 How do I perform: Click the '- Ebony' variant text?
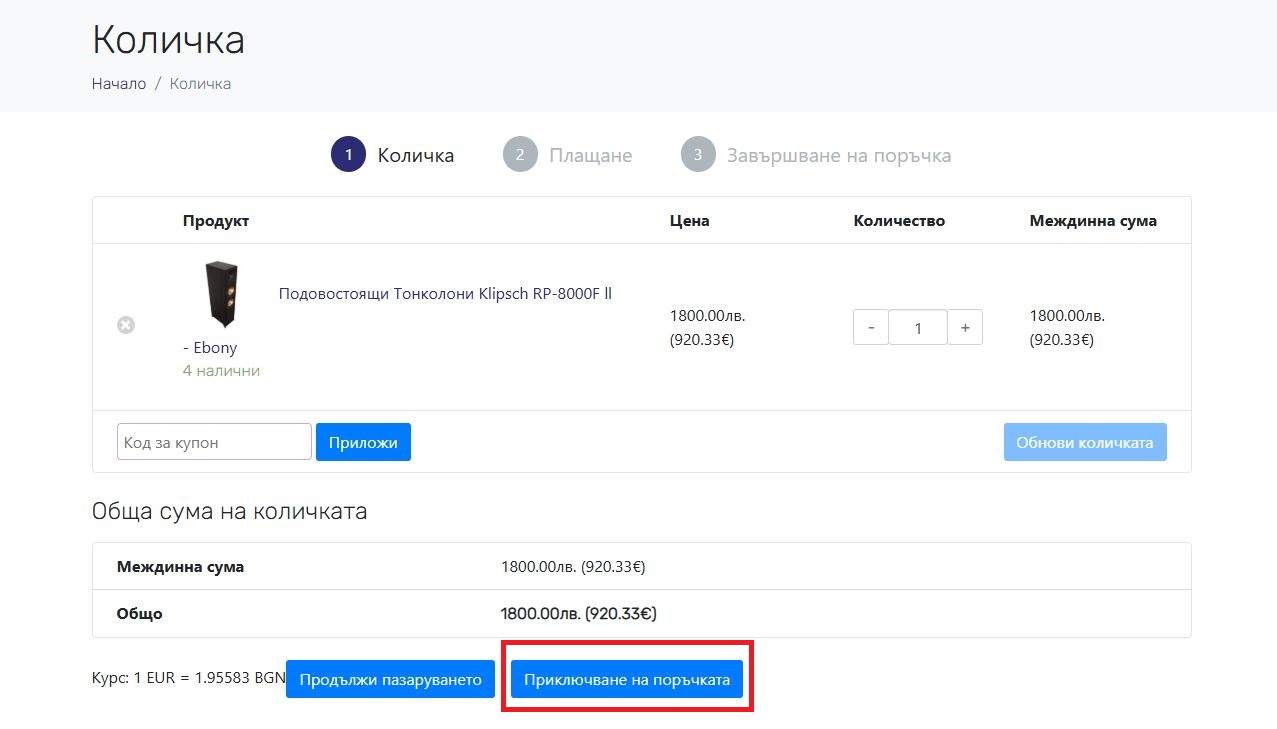coord(210,348)
